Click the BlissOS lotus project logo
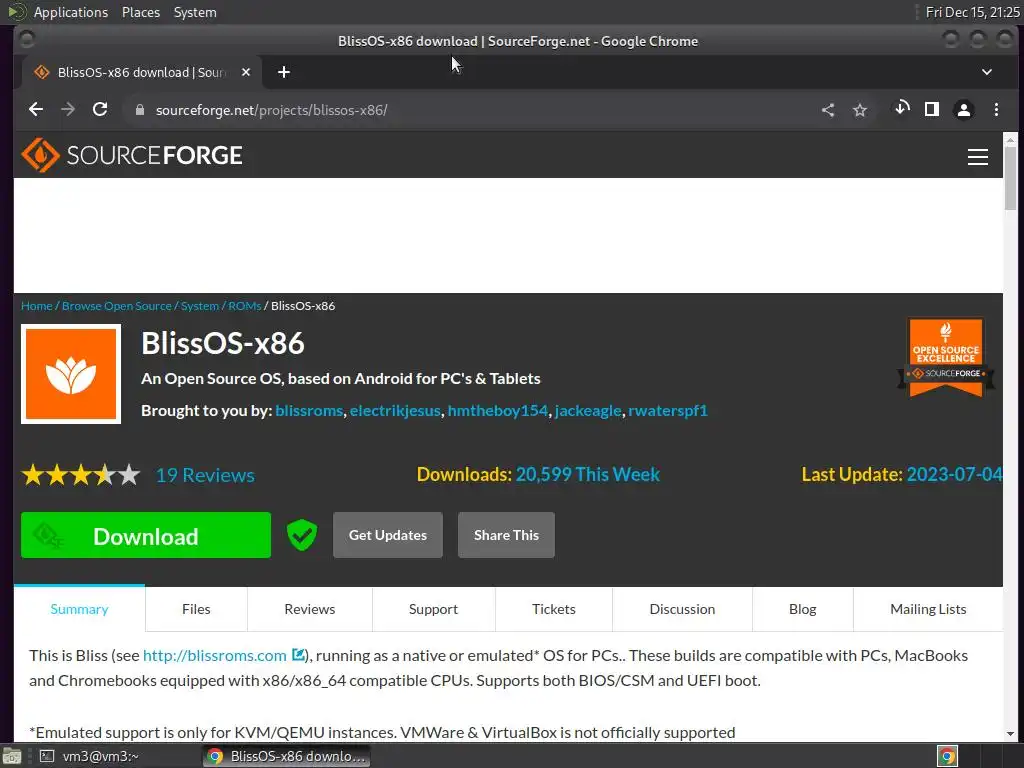Image resolution: width=1024 pixels, height=768 pixels. (71, 374)
